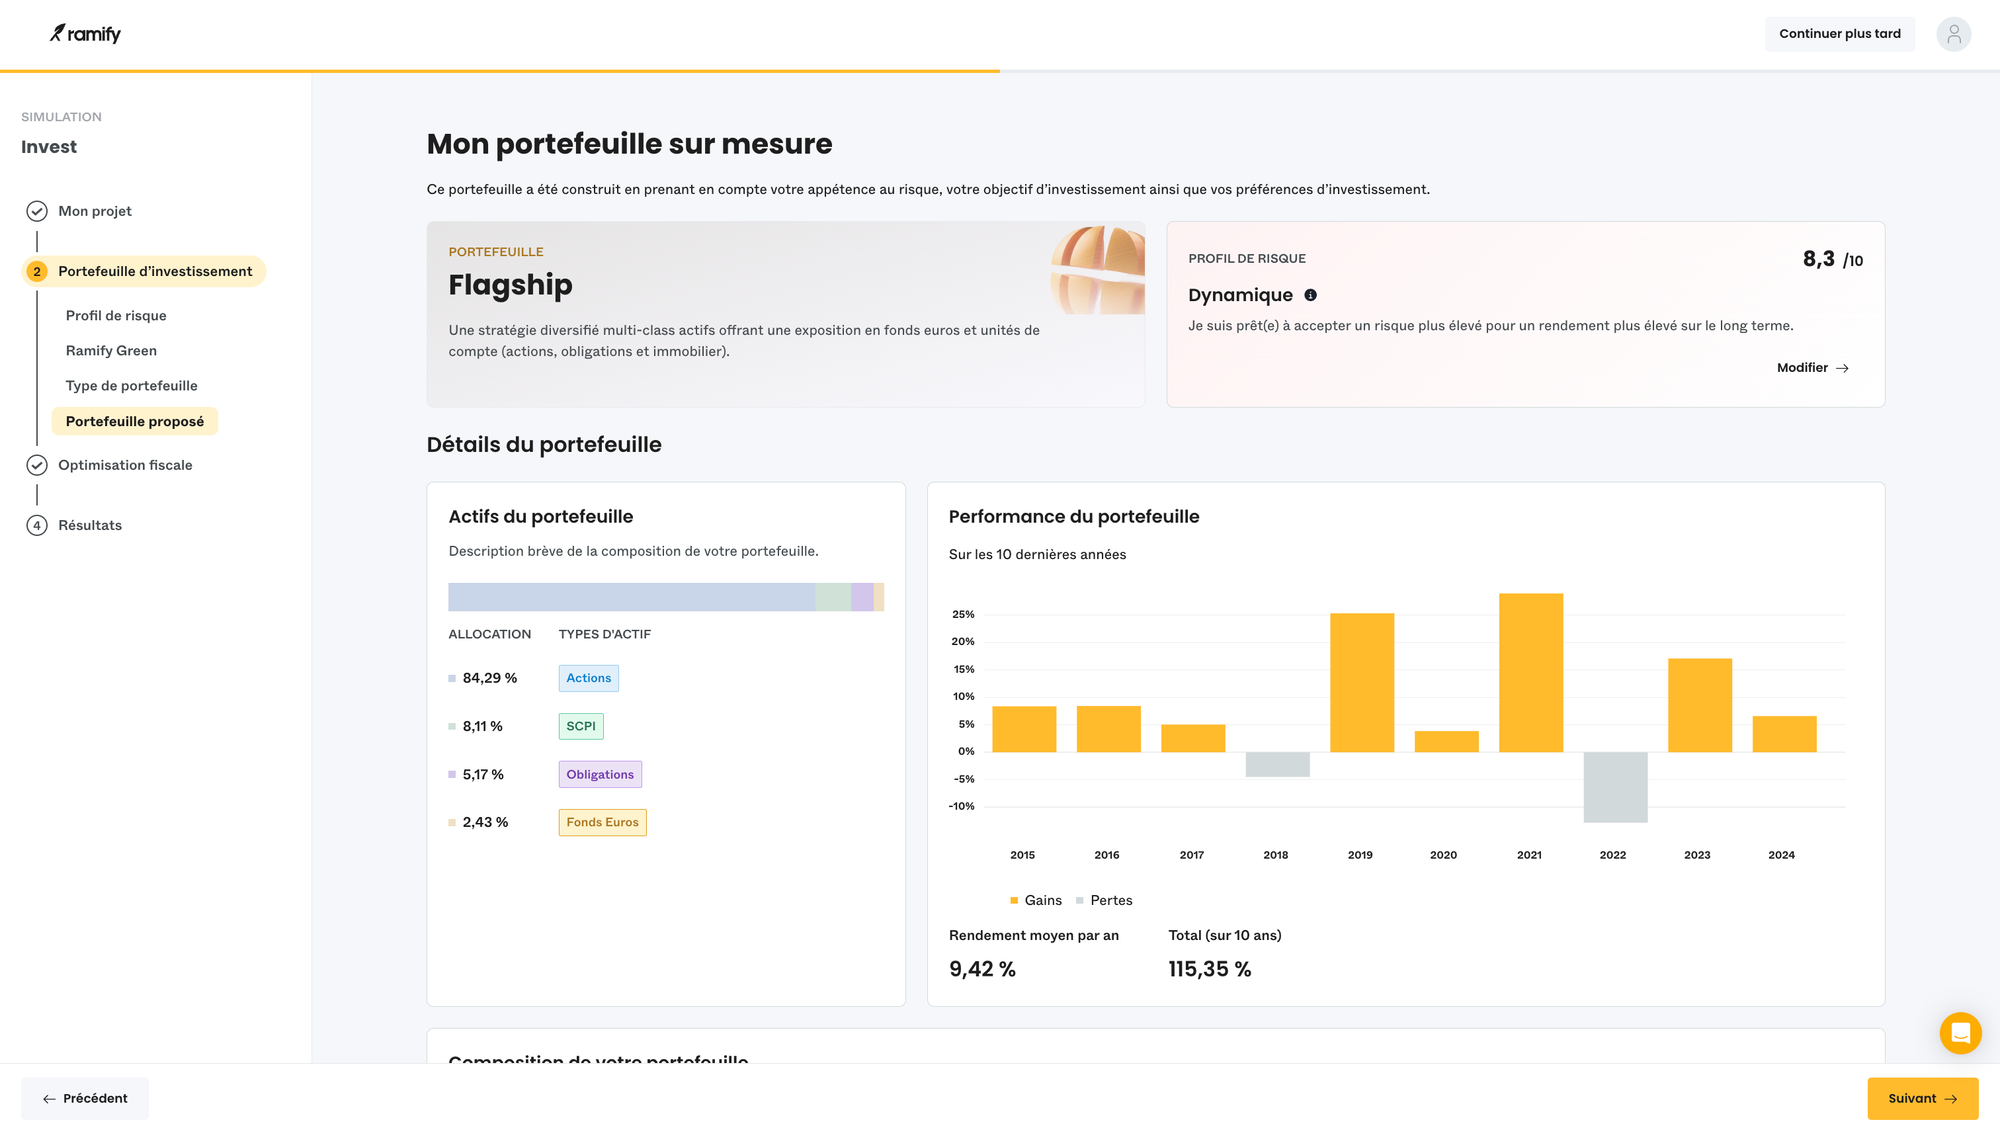Viewport: 2000px width, 1134px height.
Task: Click the step 2 number badge
Action: click(37, 271)
